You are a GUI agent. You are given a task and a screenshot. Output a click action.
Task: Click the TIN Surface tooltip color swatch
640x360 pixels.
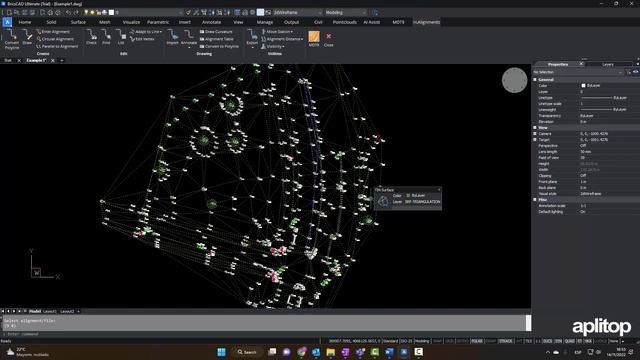(408, 196)
